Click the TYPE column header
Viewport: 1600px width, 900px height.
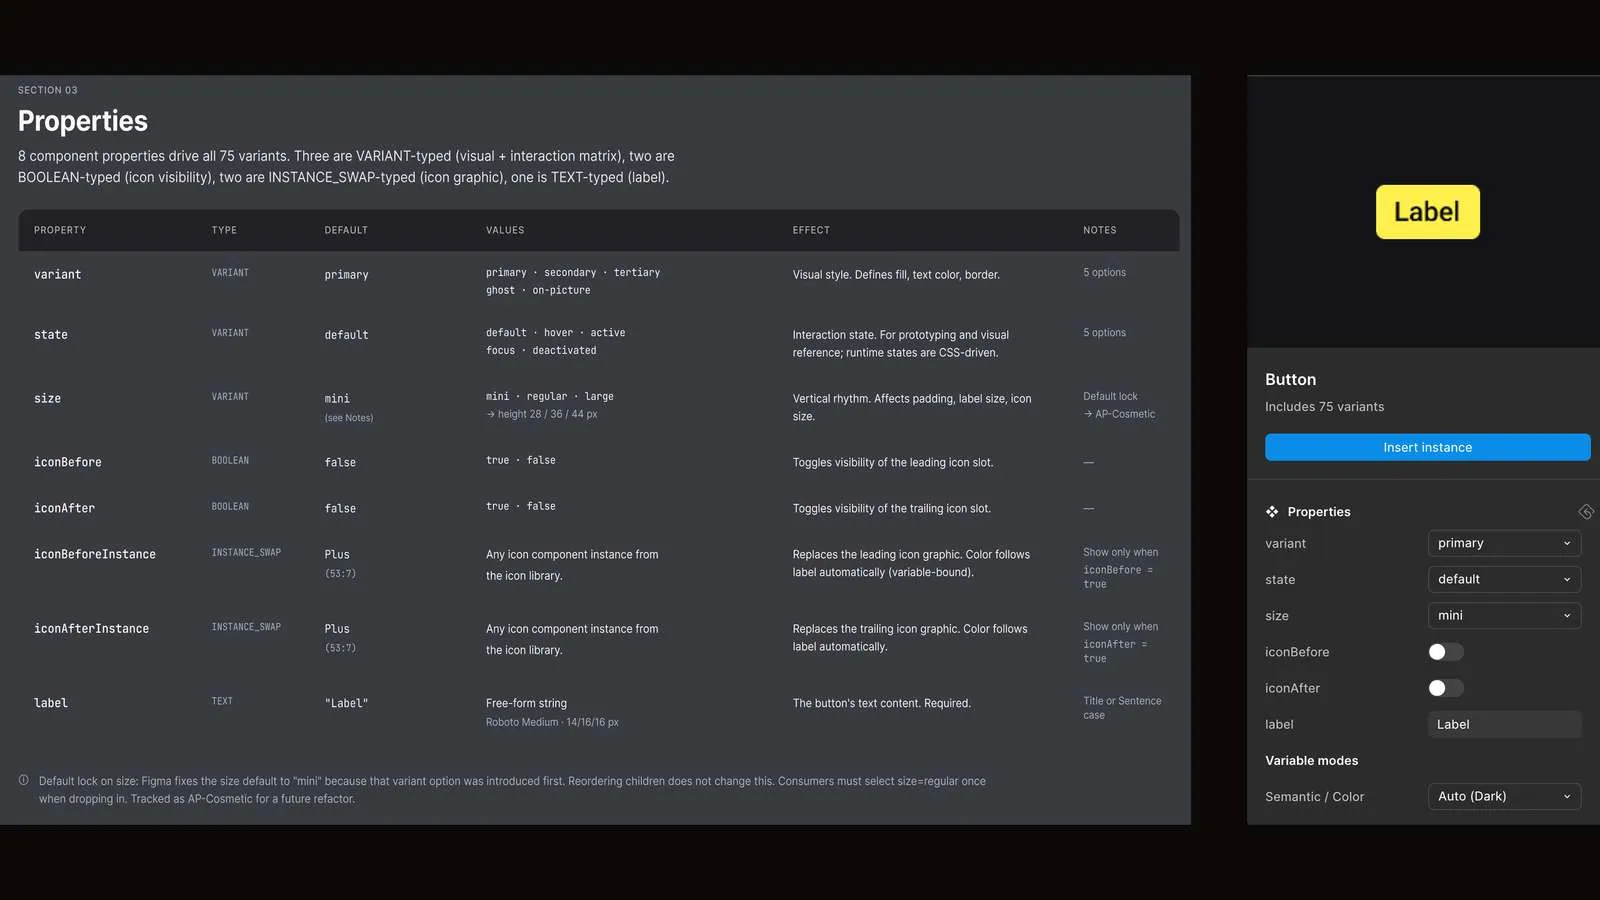(x=224, y=230)
